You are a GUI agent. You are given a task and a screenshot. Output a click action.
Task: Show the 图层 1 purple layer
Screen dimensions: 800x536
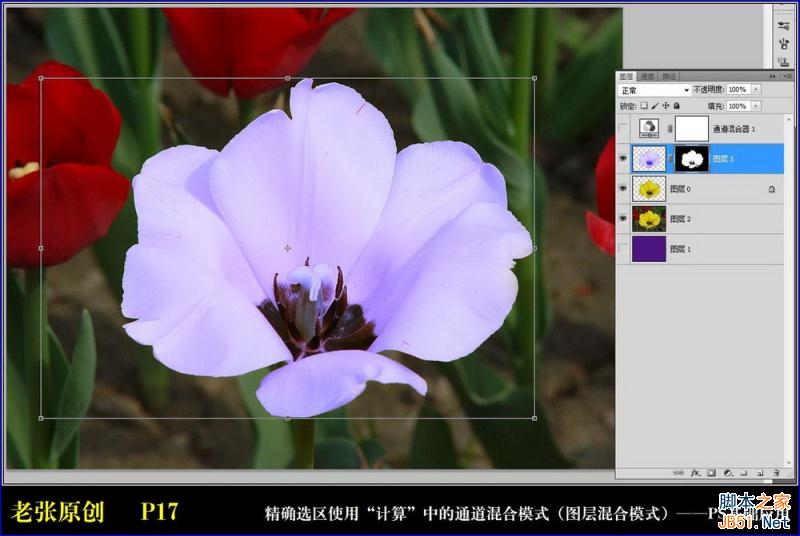click(623, 249)
